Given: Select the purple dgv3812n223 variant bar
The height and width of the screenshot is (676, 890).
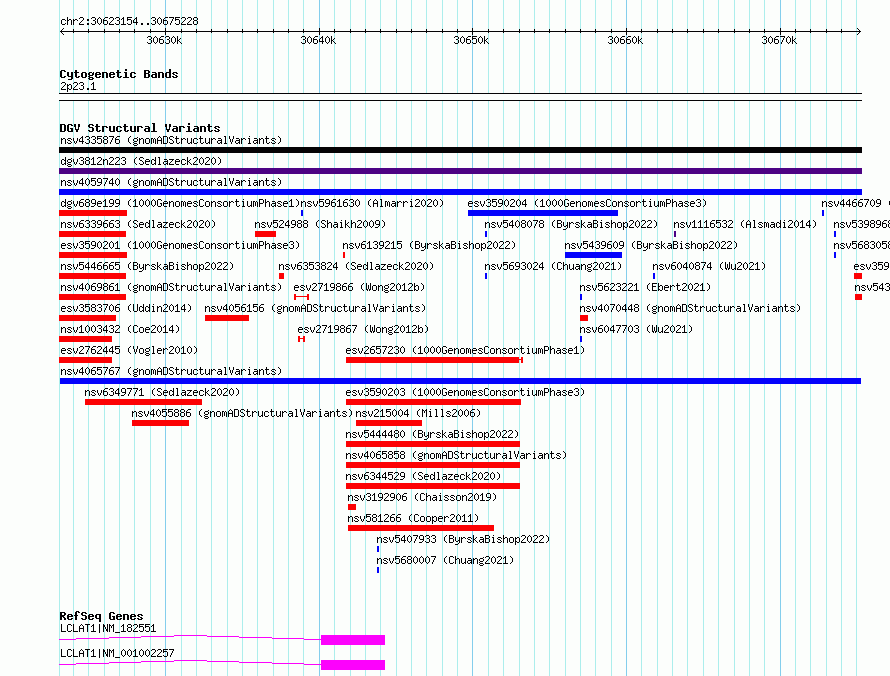Looking at the screenshot, I should (x=460, y=171).
